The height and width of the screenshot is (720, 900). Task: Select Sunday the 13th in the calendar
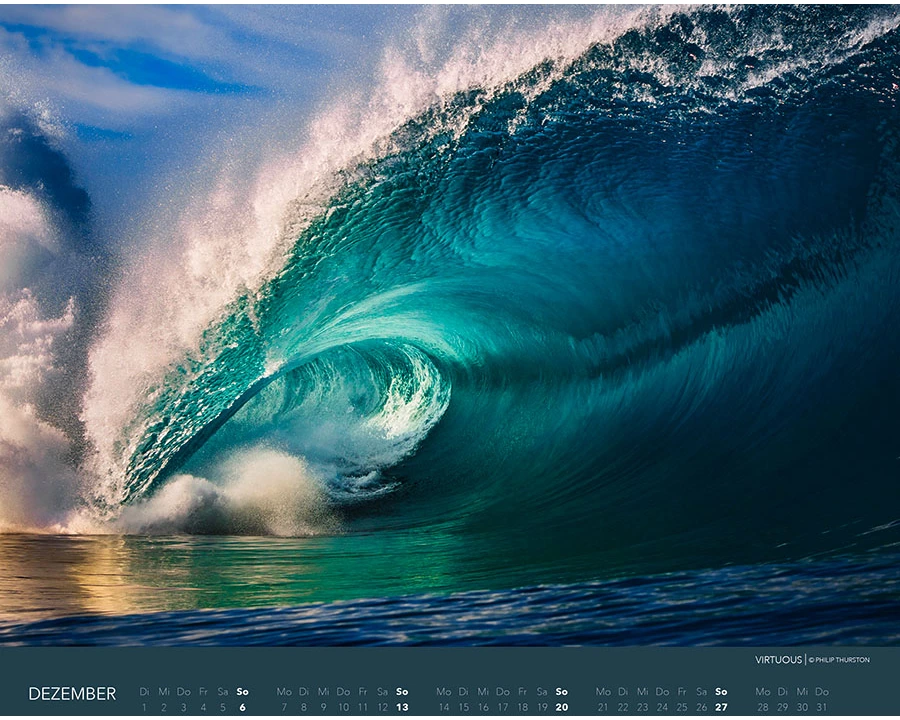402,707
